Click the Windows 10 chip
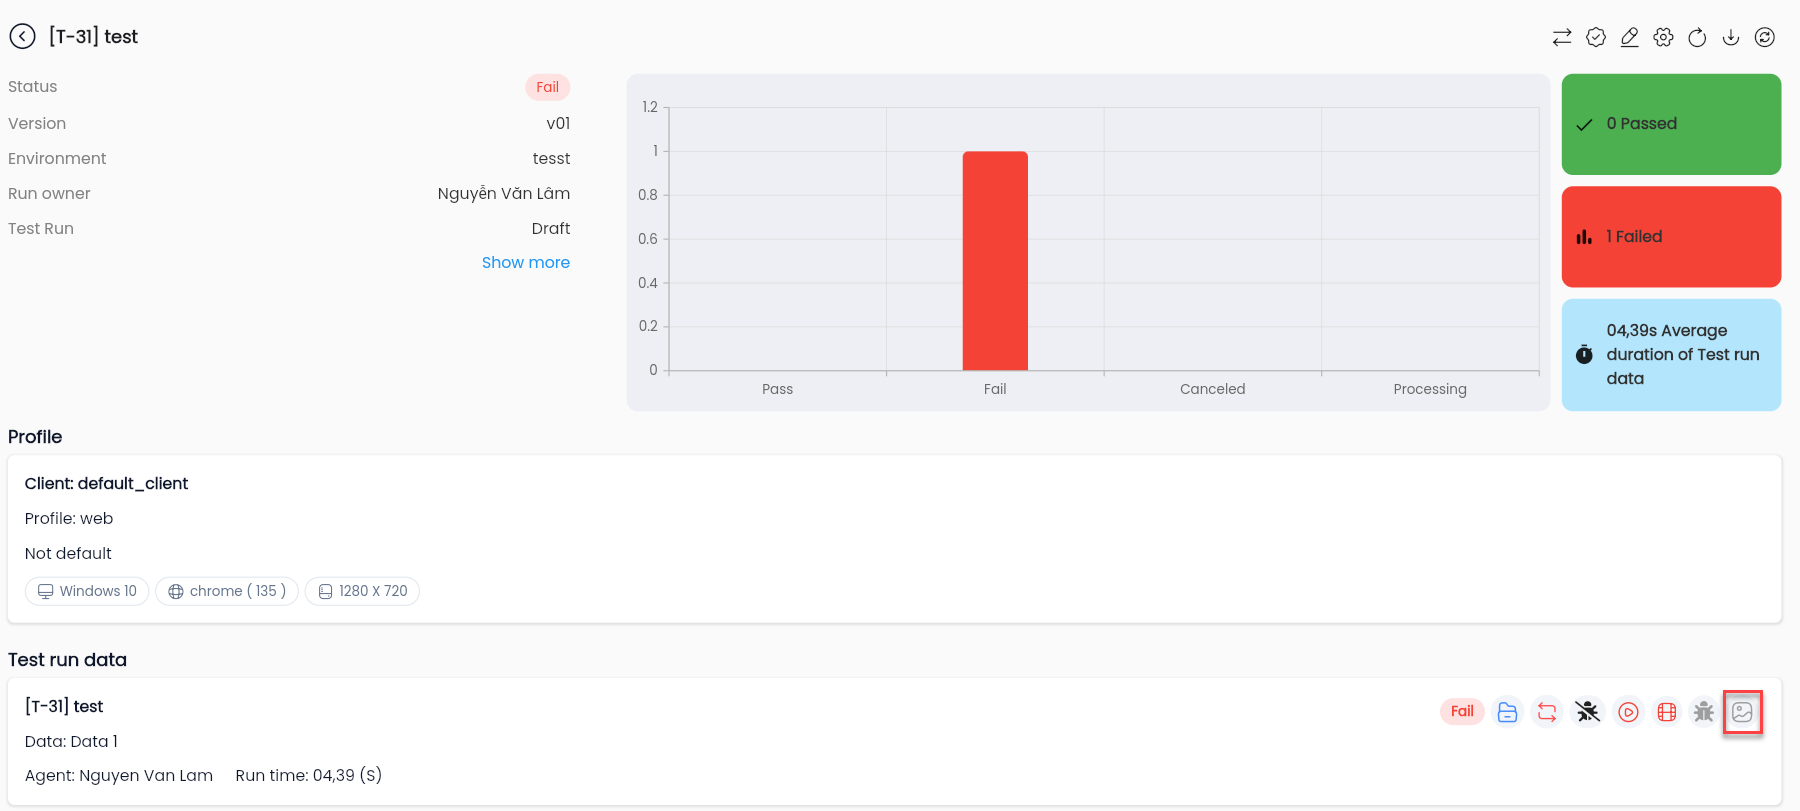This screenshot has width=1800, height=811. (x=87, y=591)
